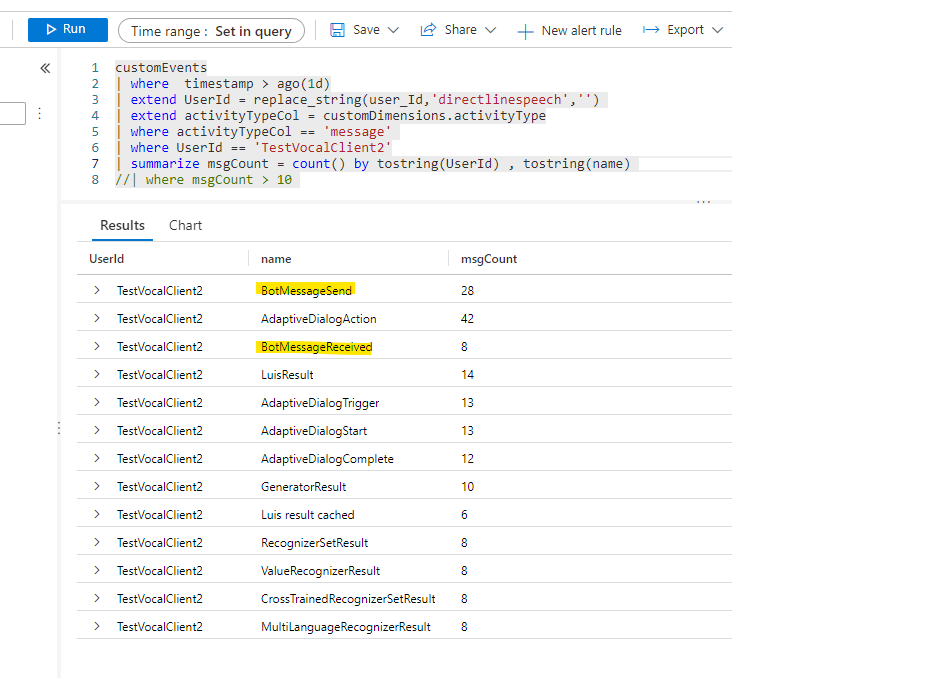The height and width of the screenshot is (678, 941).
Task: Click the Export arrow icon
Action: click(x=651, y=29)
